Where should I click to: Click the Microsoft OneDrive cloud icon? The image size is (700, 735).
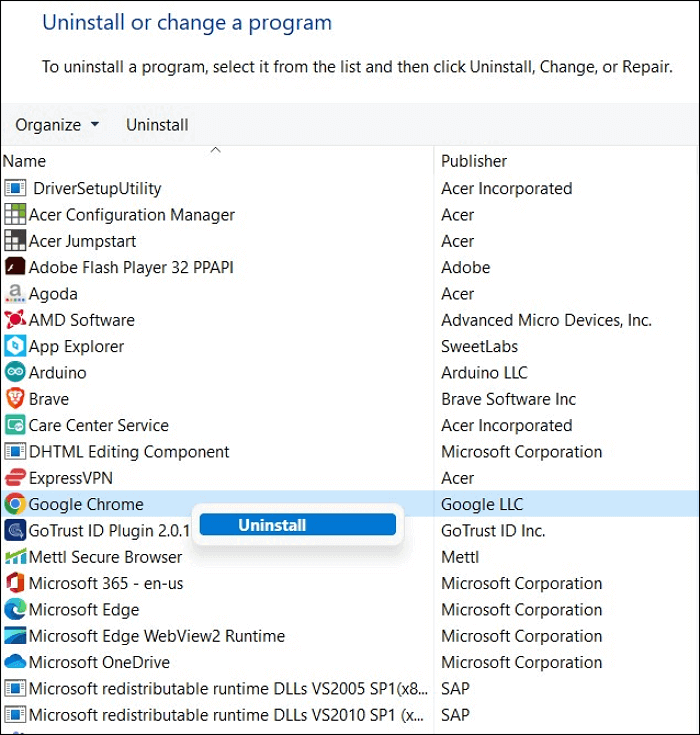click(x=15, y=662)
